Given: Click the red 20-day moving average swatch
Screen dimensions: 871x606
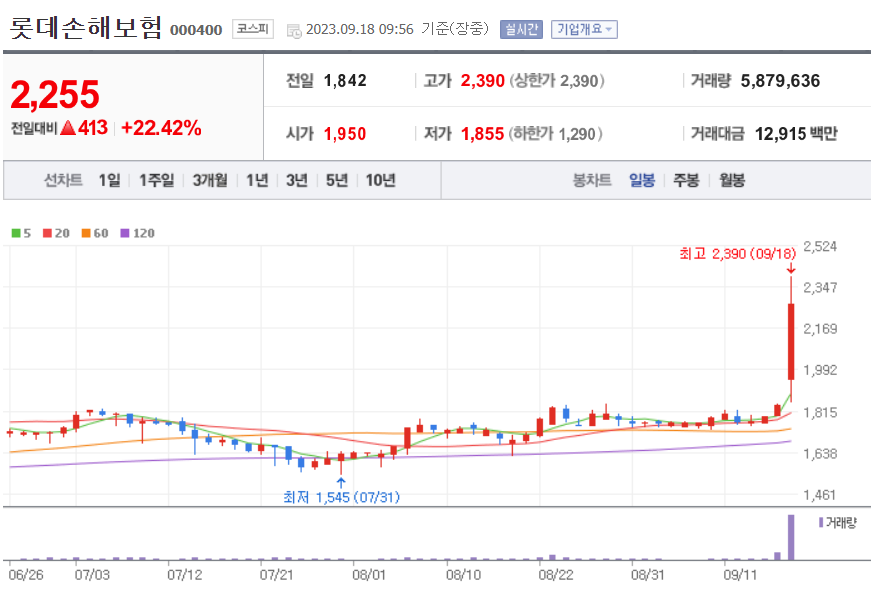Looking at the screenshot, I should [x=47, y=233].
